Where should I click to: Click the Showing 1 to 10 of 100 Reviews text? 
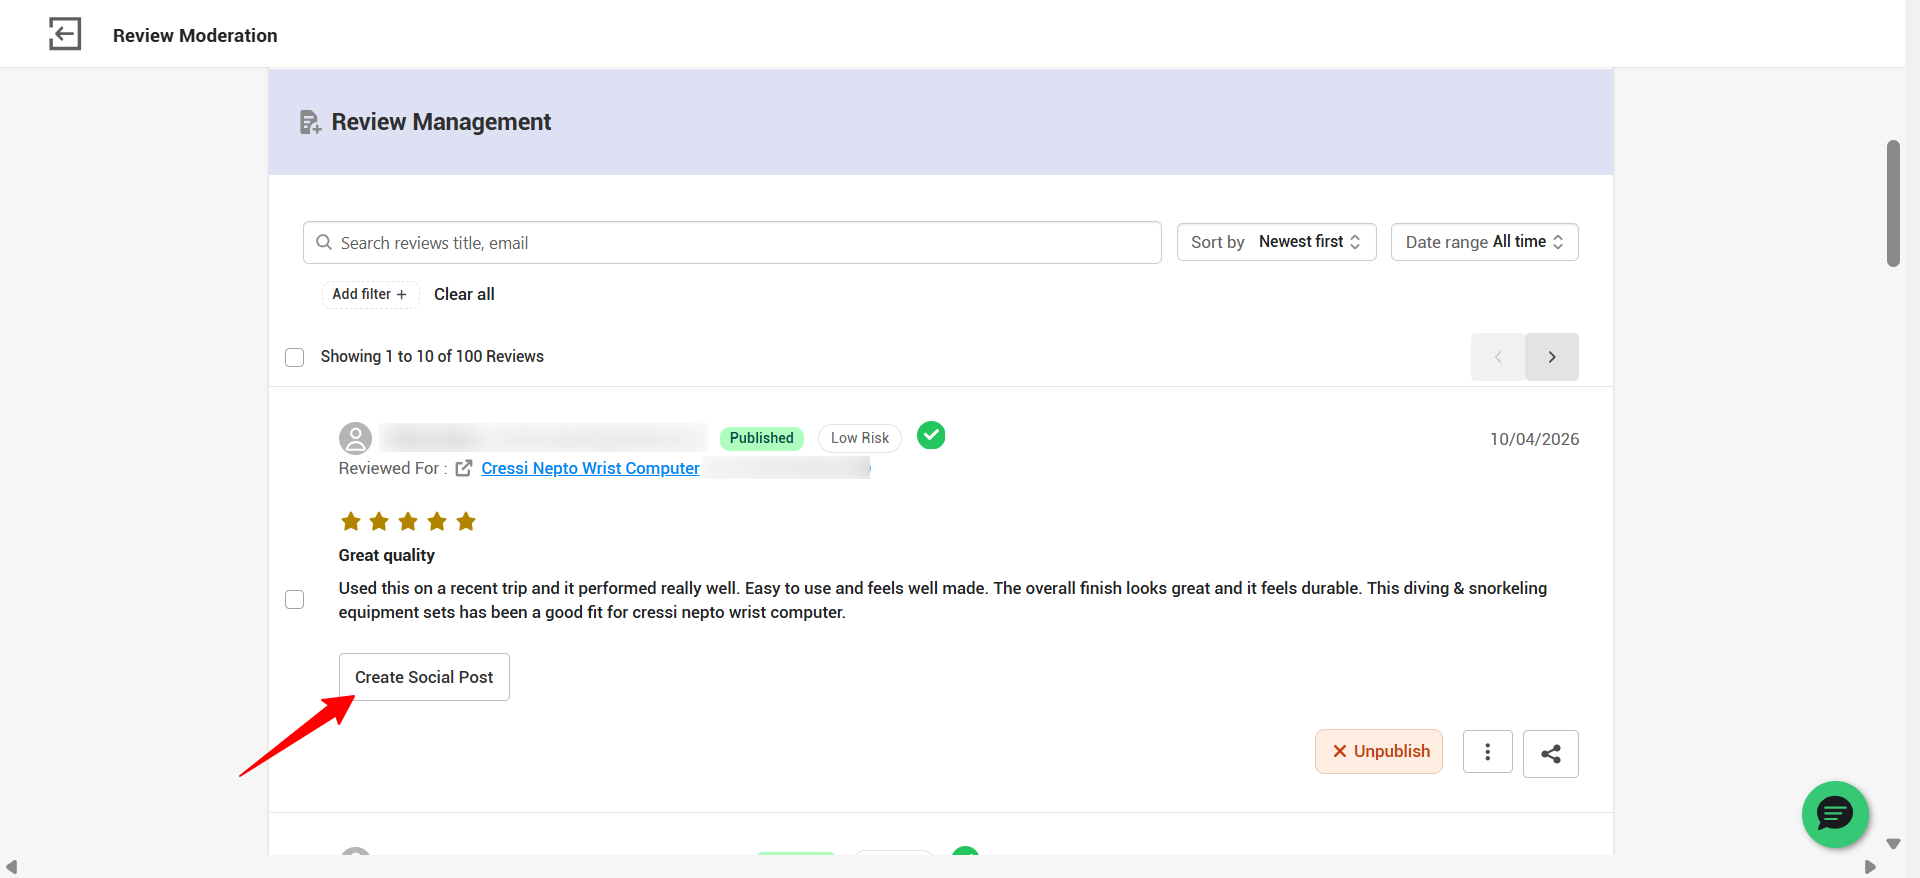click(x=432, y=356)
